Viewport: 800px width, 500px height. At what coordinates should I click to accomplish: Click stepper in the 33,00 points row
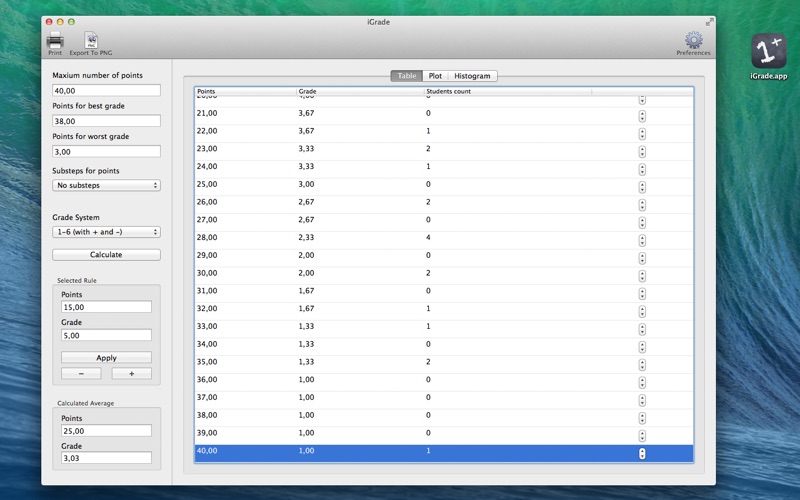click(642, 326)
